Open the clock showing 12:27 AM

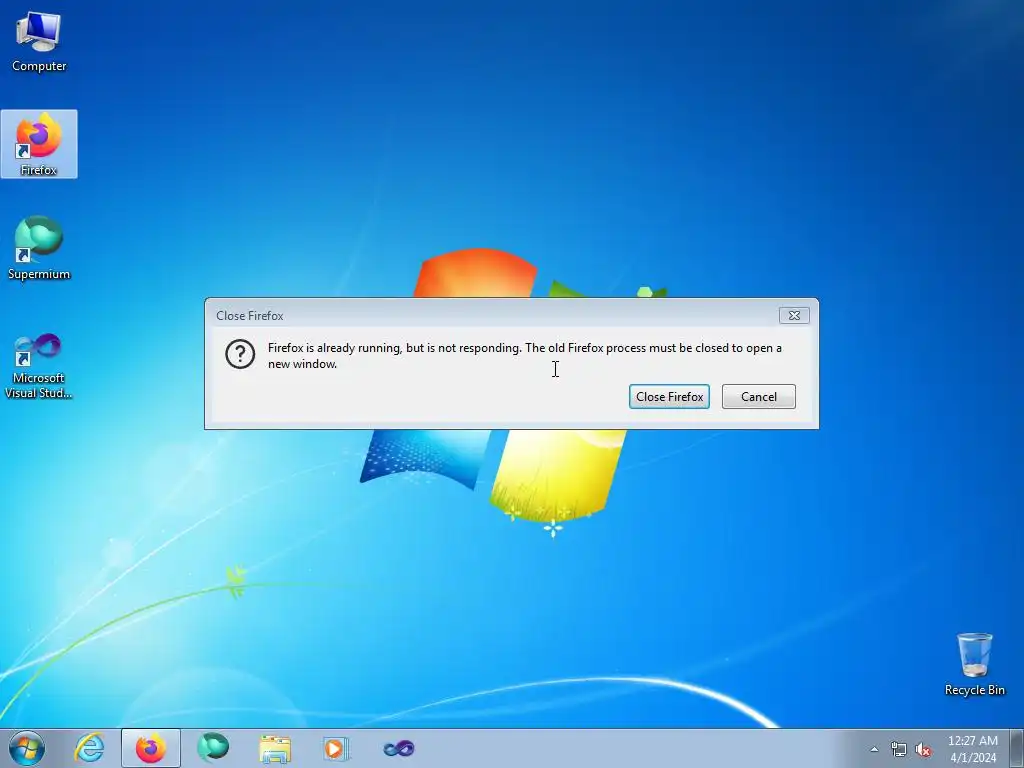pos(972,749)
